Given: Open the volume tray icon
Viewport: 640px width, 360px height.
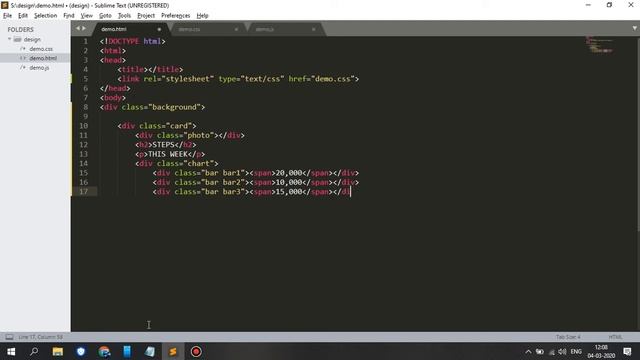Looking at the screenshot, I should (562, 351).
